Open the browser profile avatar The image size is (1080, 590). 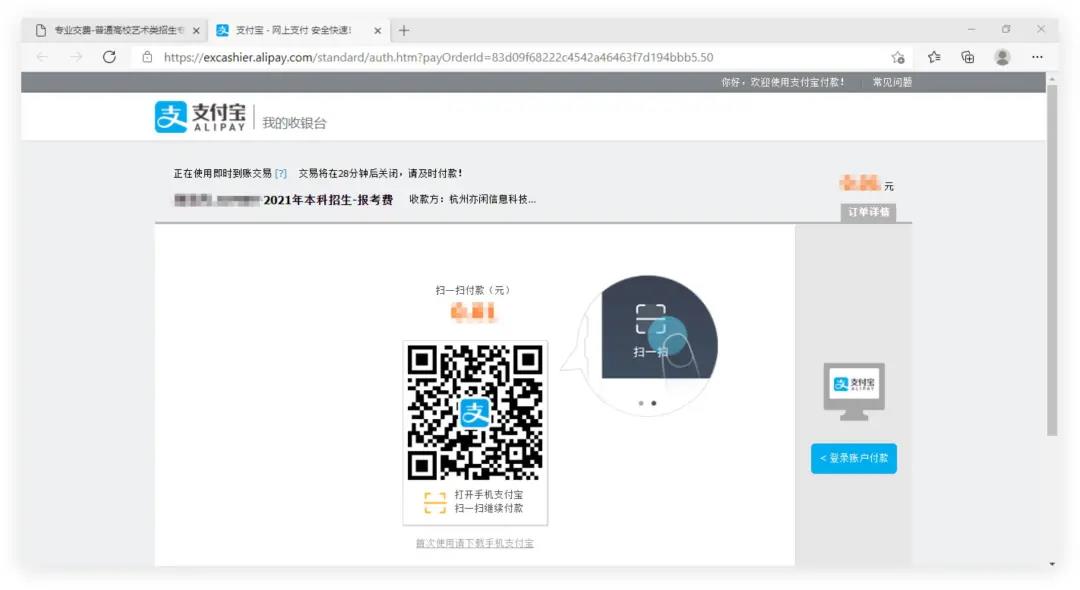coord(1002,57)
